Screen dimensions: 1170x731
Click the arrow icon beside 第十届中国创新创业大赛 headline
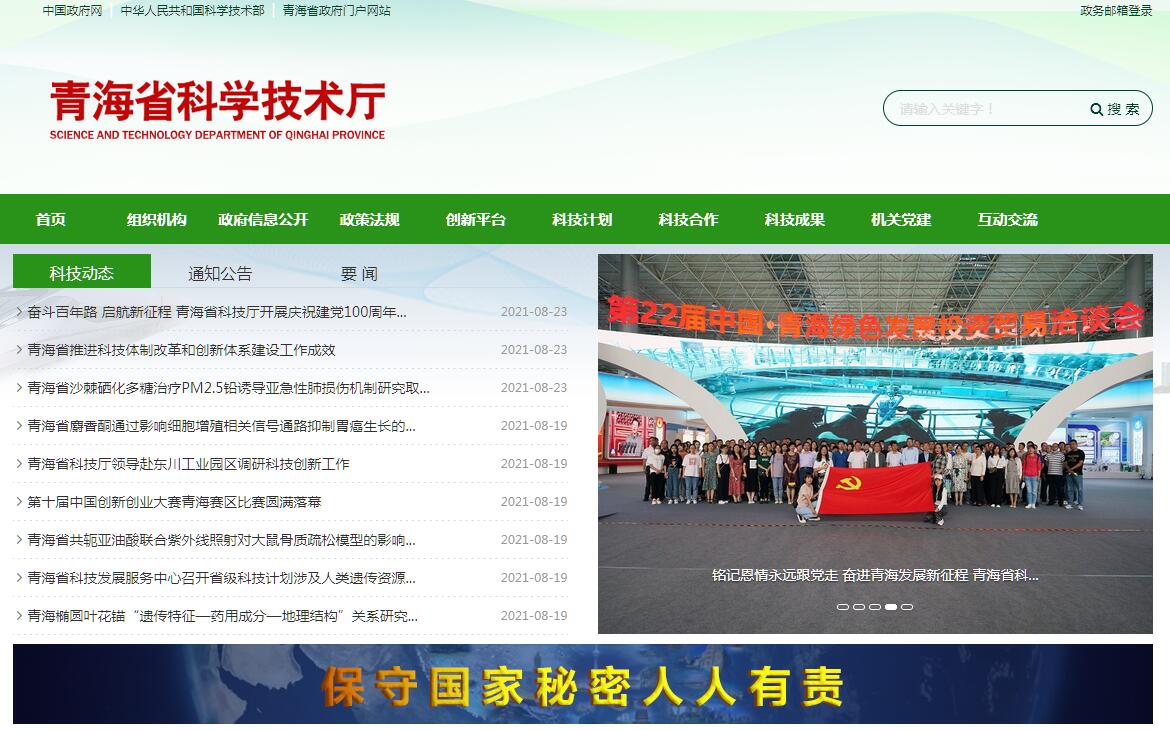[x=19, y=502]
